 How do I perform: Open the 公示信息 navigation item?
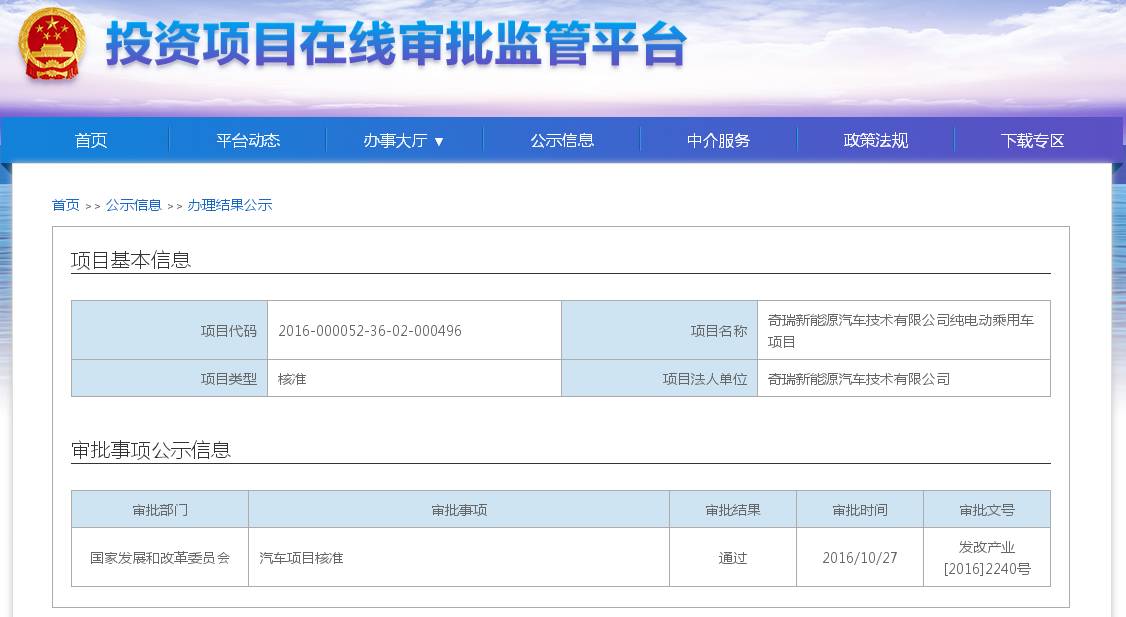tap(560, 139)
